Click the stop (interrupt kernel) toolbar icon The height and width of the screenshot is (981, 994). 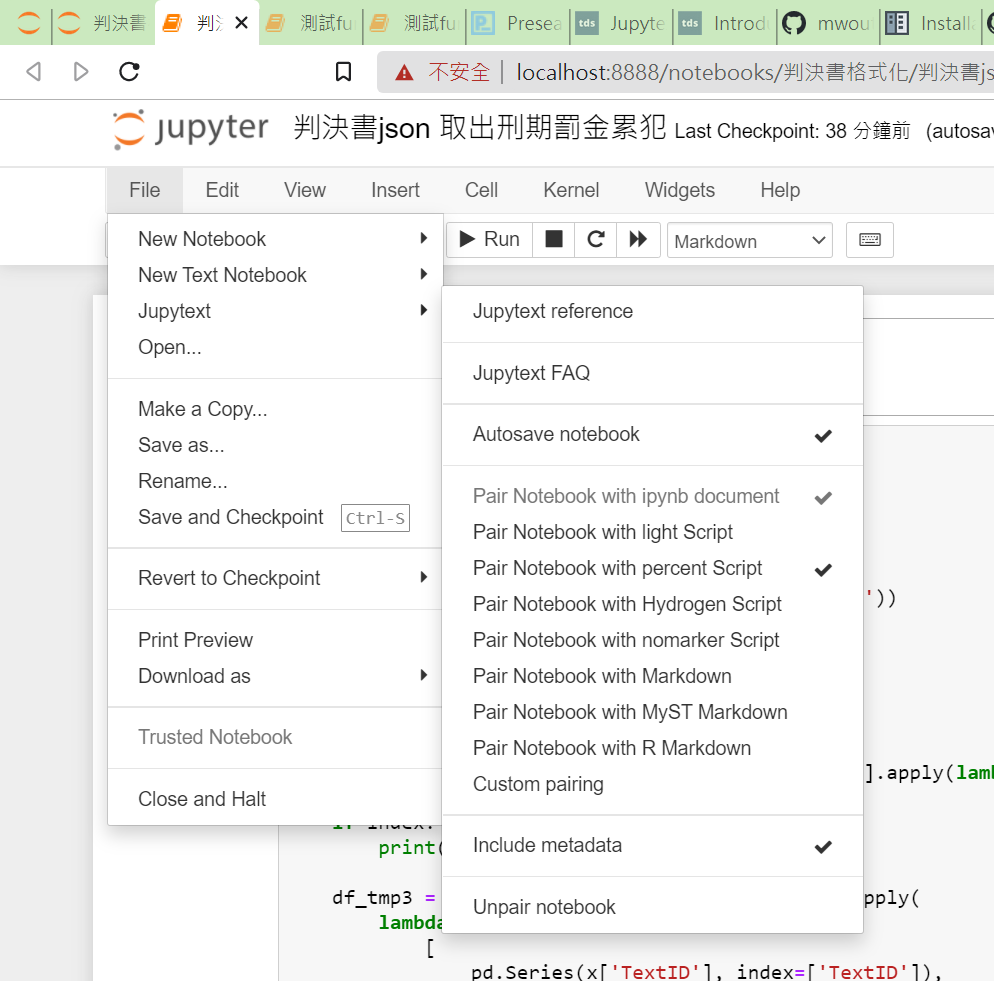tap(553, 239)
